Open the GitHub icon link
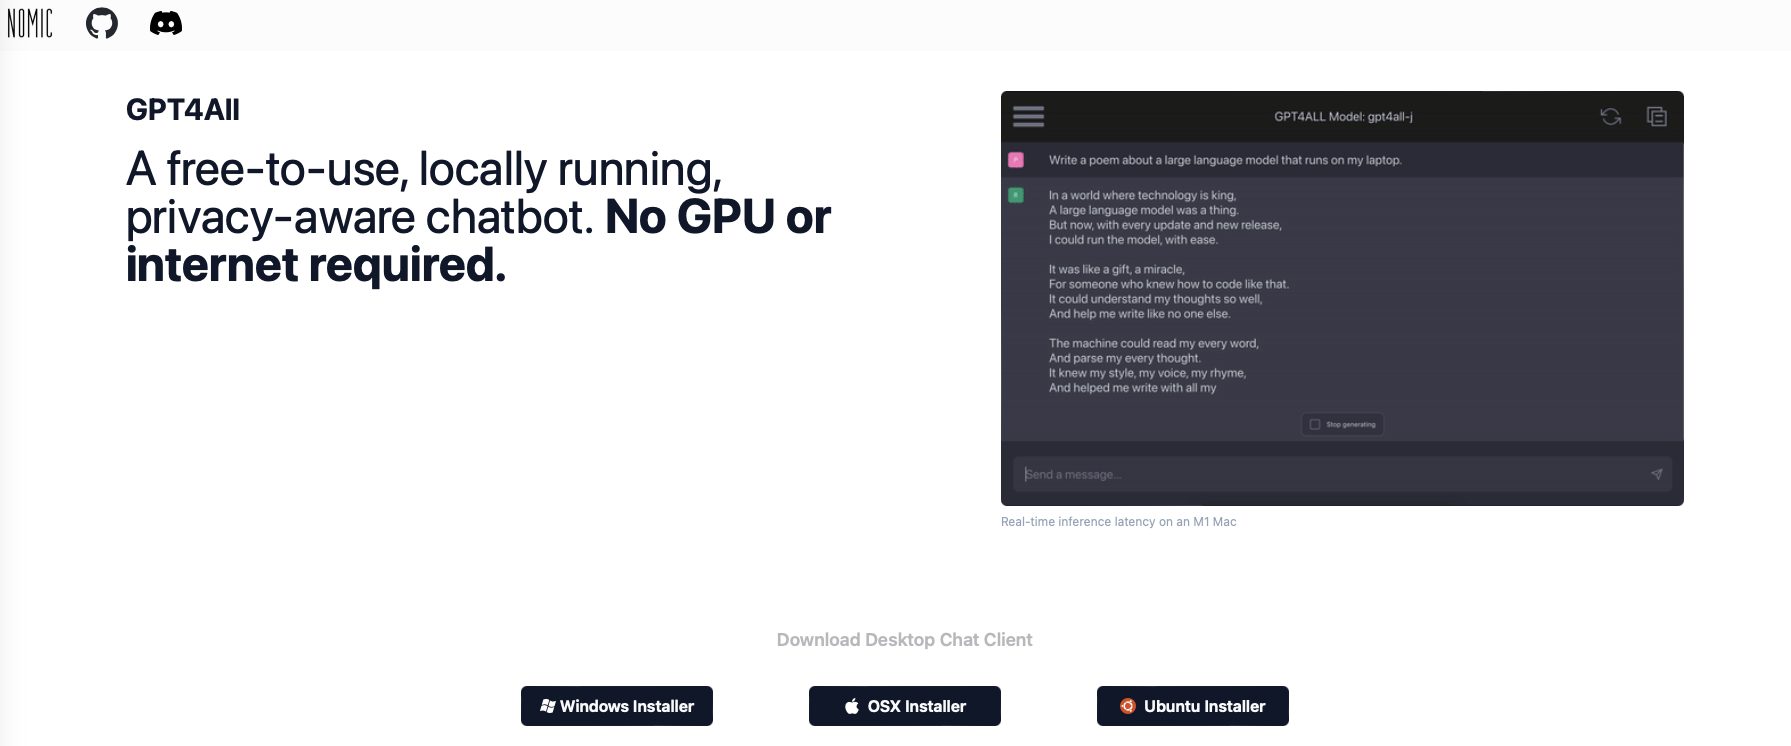The image size is (1791, 746). point(102,23)
